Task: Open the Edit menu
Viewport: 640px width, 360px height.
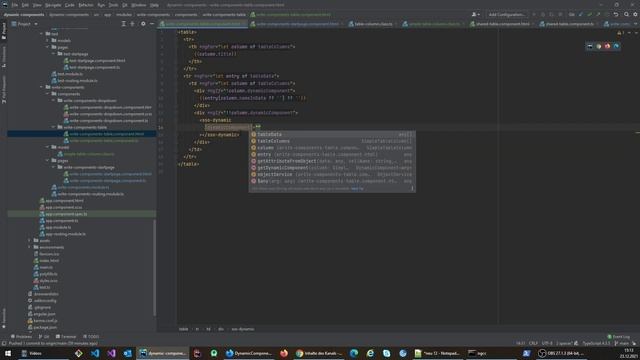Action: click(25, 5)
